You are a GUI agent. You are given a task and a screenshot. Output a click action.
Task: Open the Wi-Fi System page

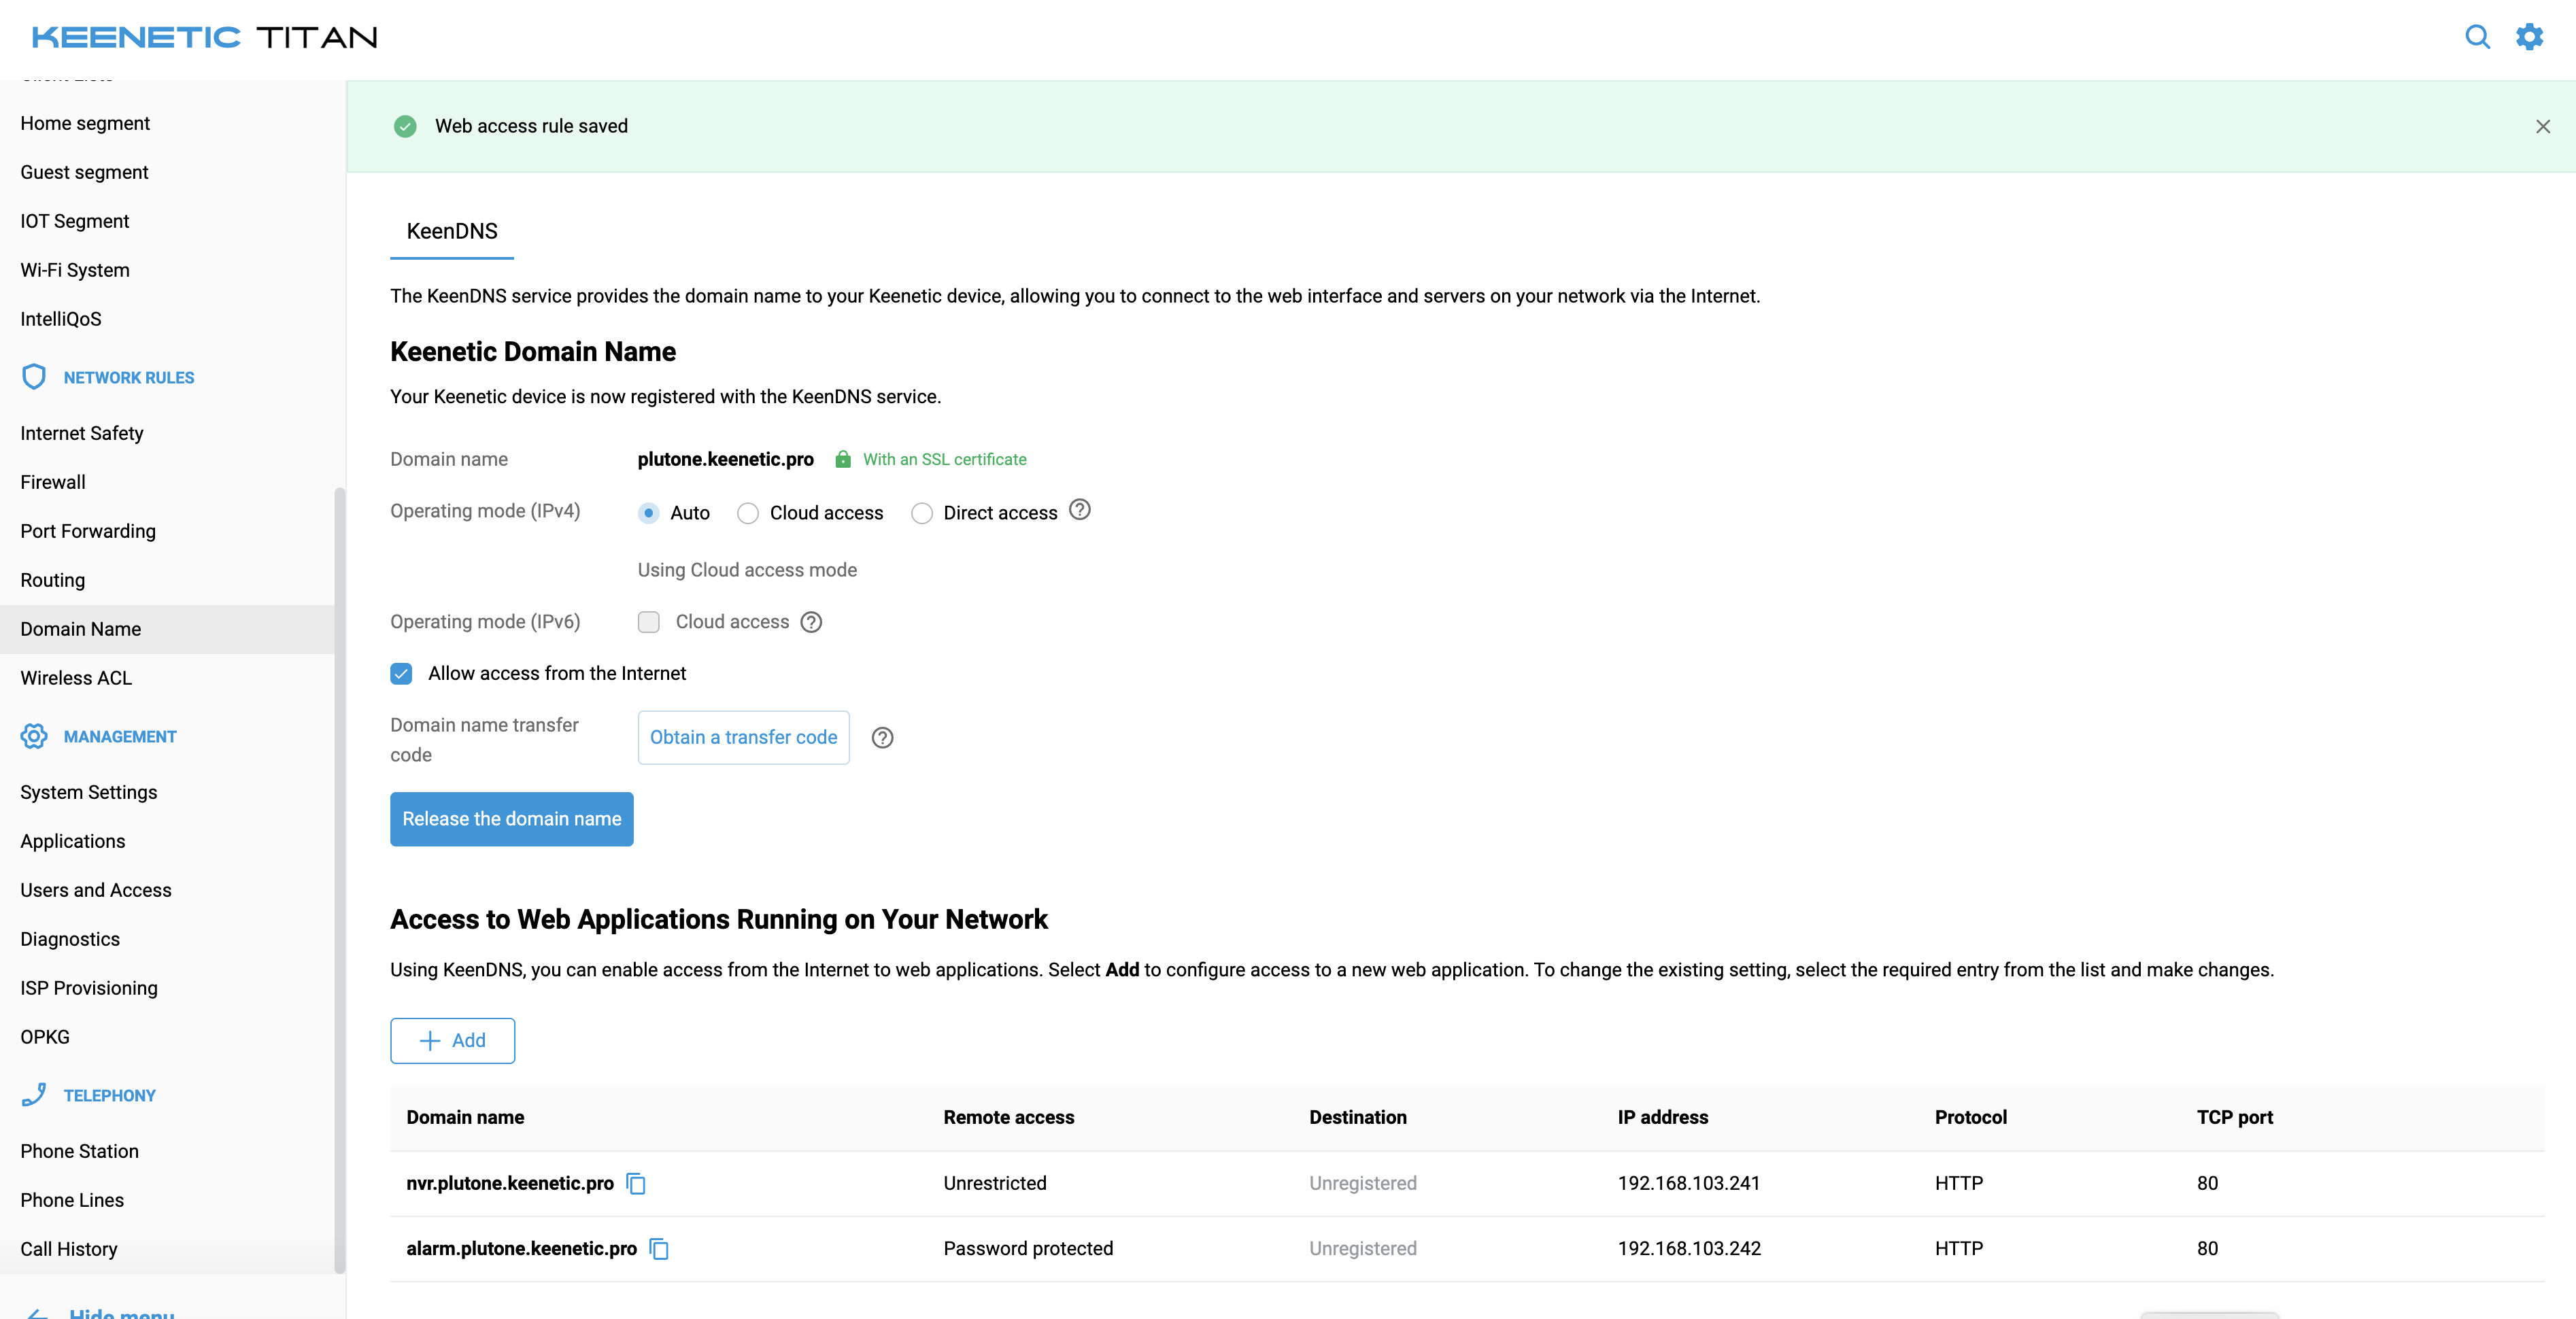coord(75,270)
